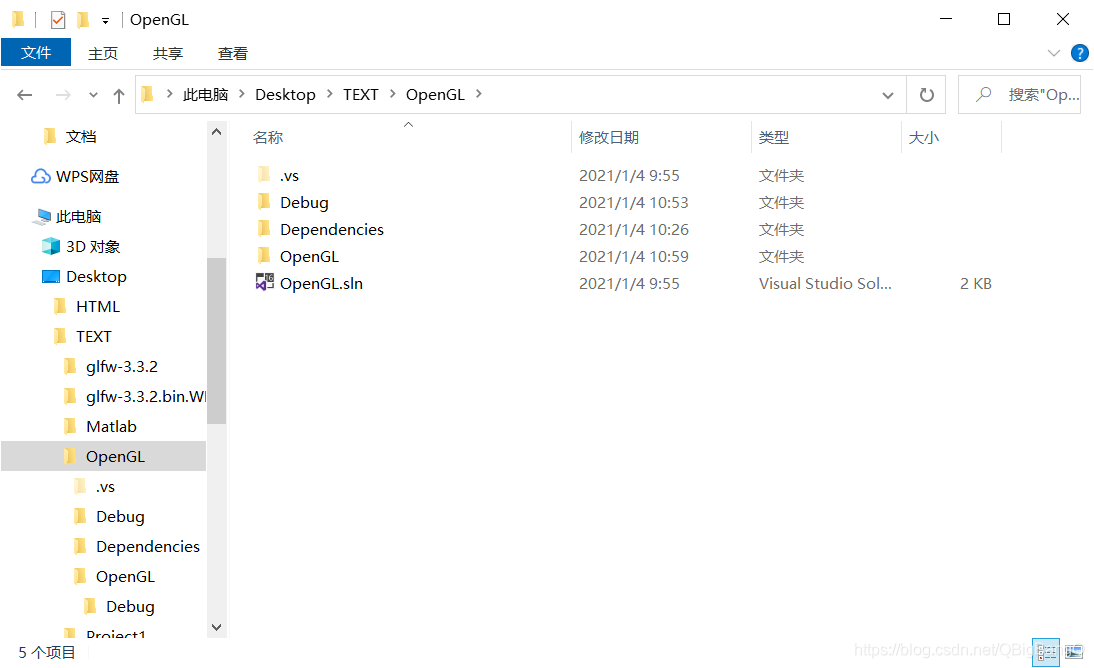The height and width of the screenshot is (668, 1094).
Task: Open the TEXT folder in navigation tree
Action: tap(93, 336)
